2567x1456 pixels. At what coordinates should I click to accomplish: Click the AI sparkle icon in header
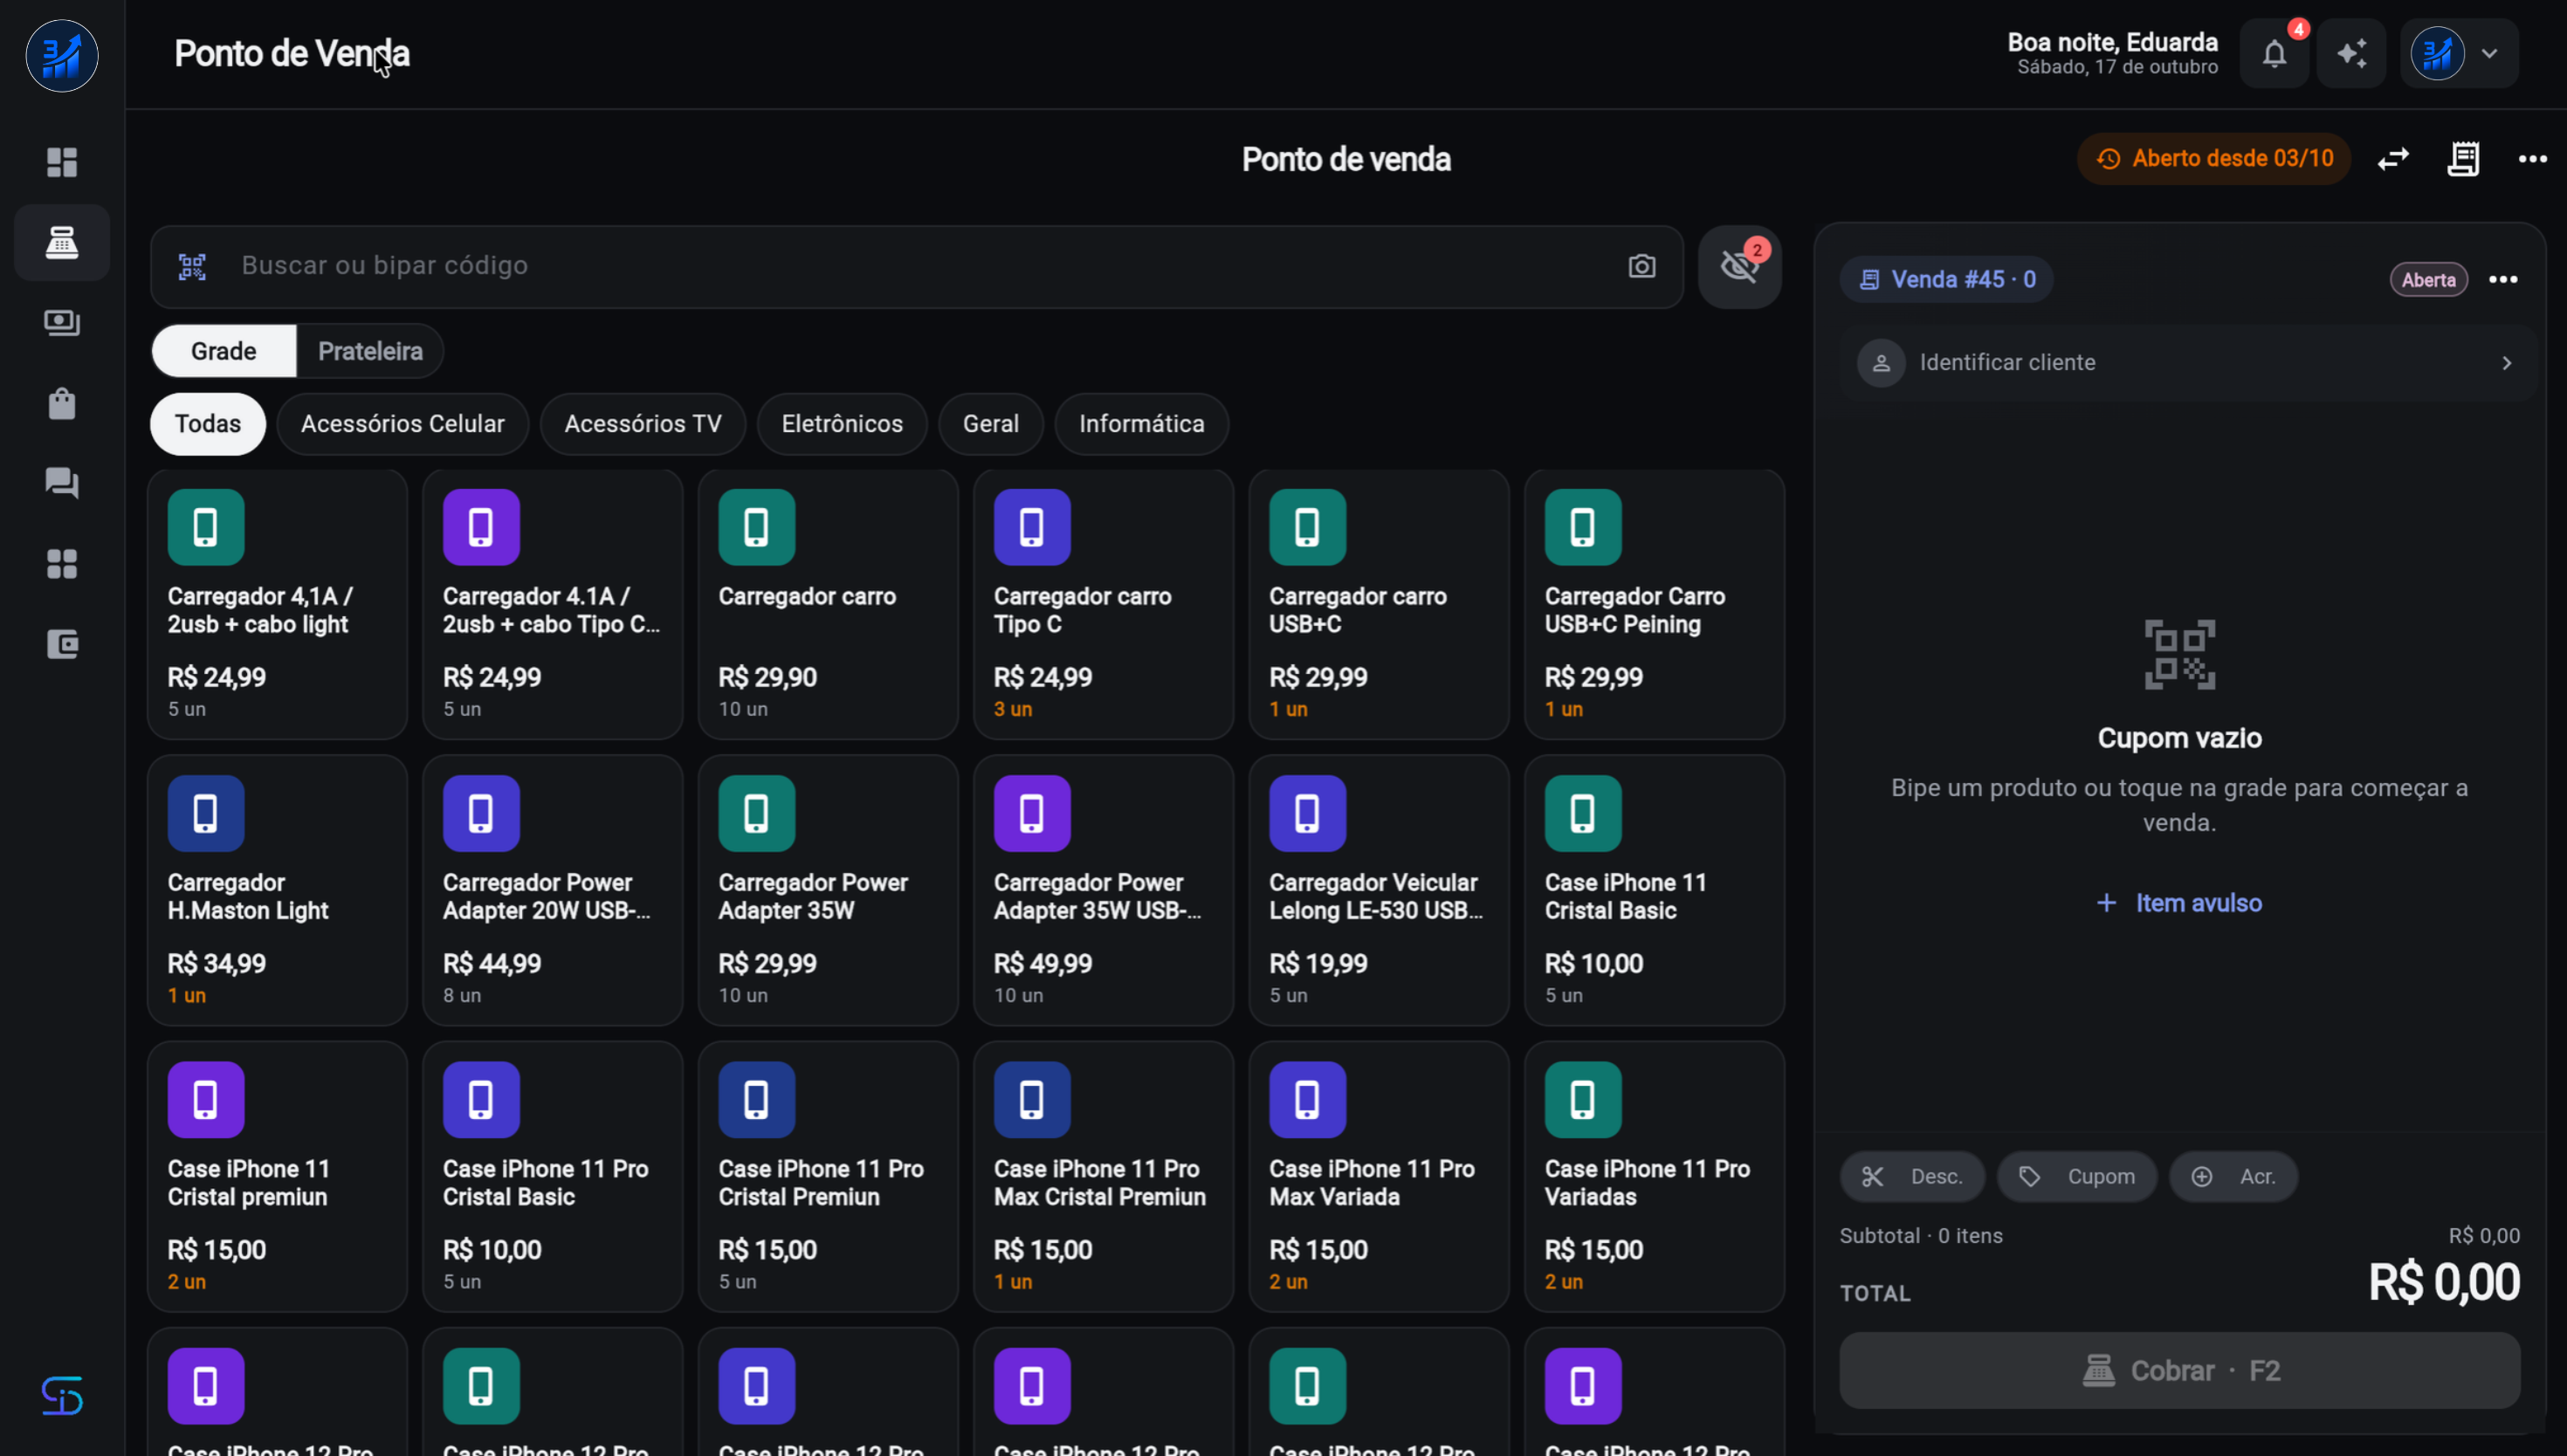[x=2351, y=54]
